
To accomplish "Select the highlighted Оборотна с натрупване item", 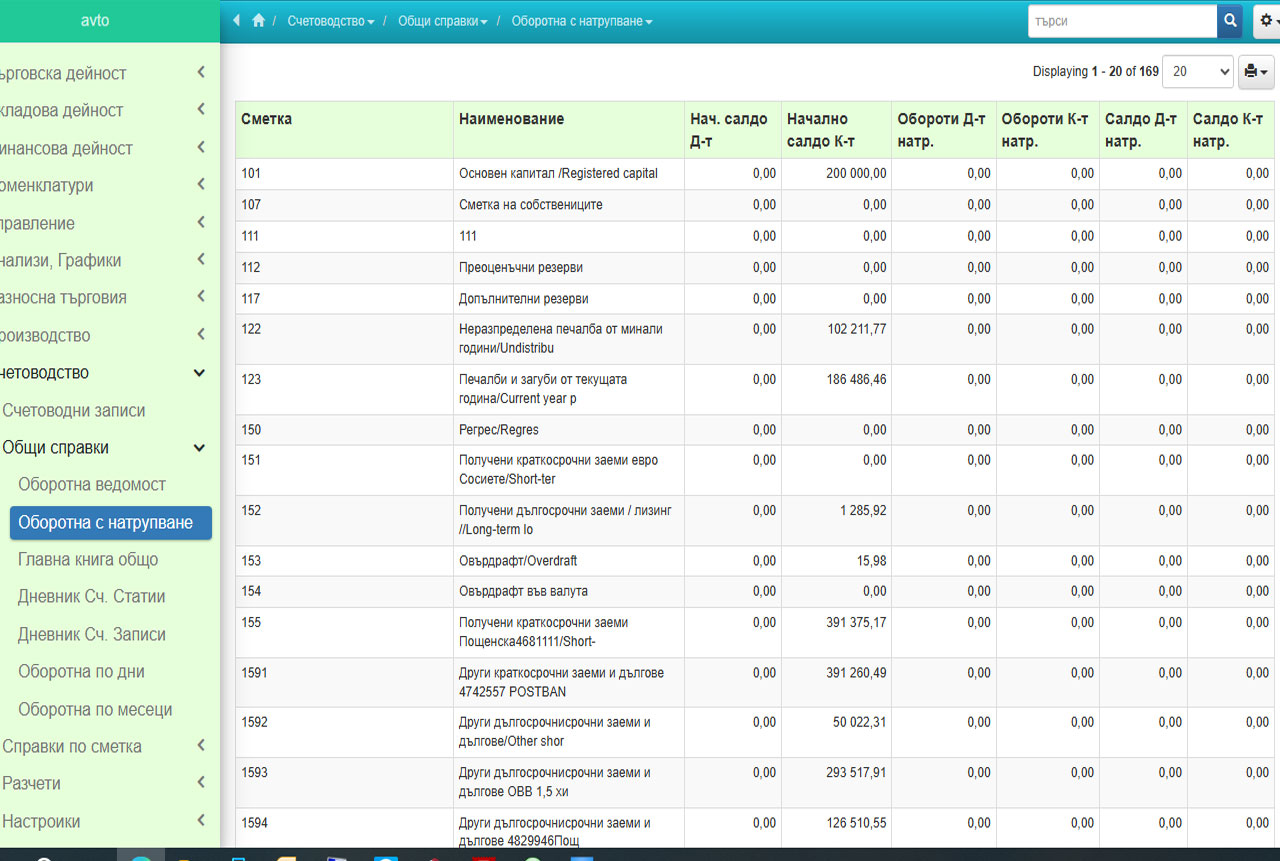I will [111, 523].
